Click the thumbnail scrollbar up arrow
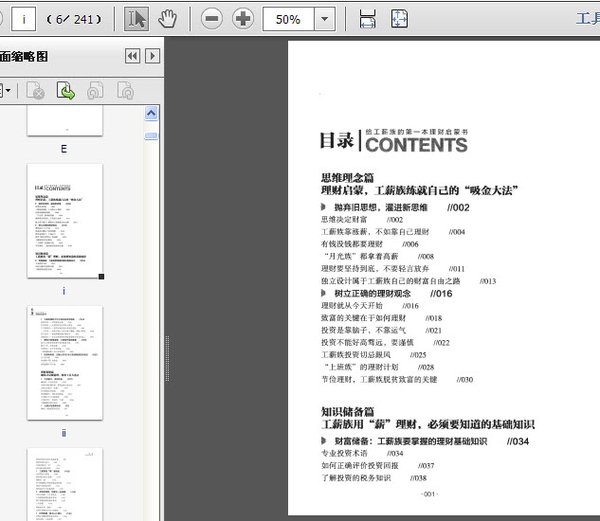600x521 pixels. [151, 112]
